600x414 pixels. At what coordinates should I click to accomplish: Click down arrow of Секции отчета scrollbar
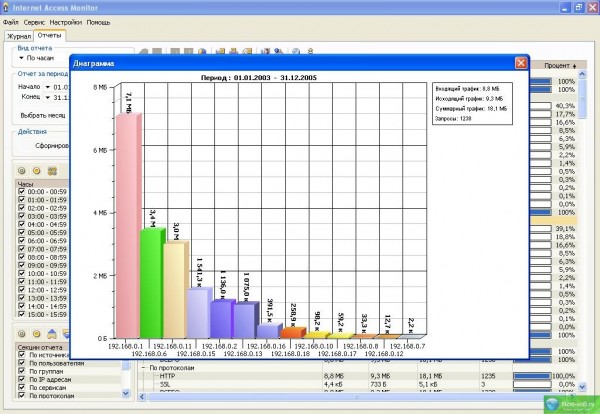pos(126,393)
